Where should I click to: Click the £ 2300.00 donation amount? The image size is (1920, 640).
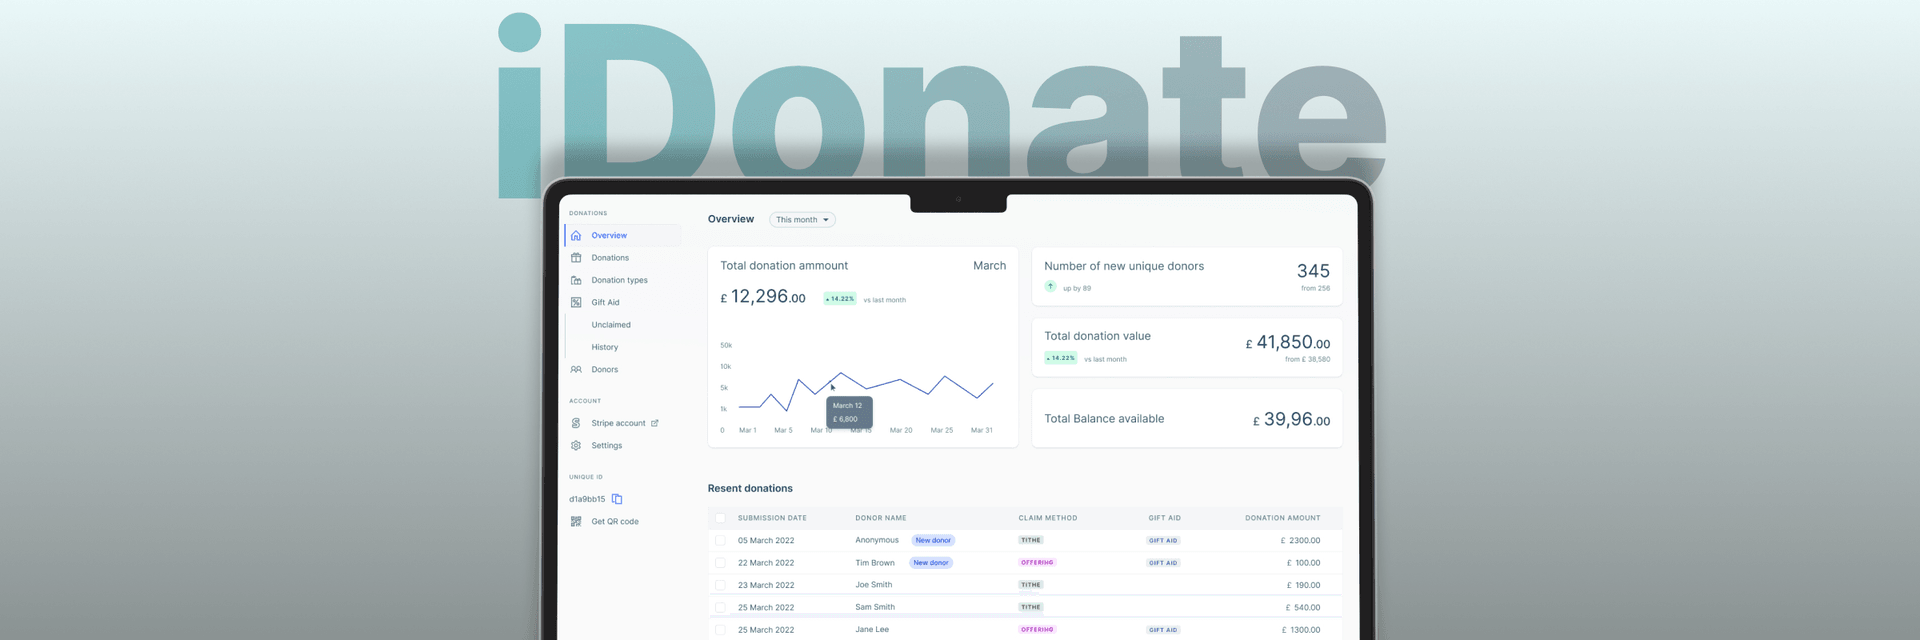1300,540
